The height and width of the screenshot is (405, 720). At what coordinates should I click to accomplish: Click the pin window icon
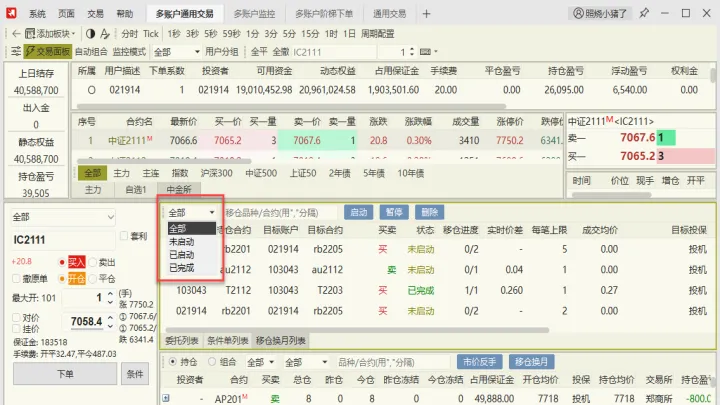[x=644, y=13]
